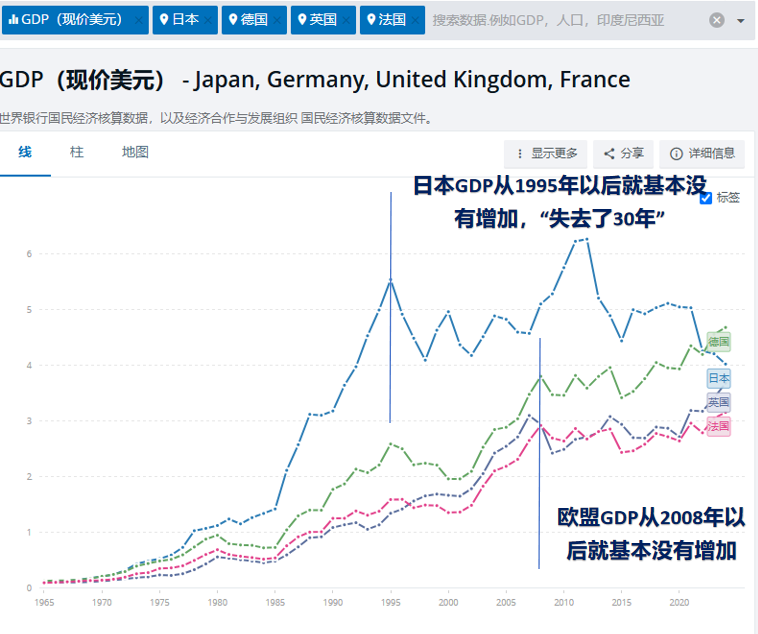The height and width of the screenshot is (634, 758).
Task: Remove the 日本 country chip via its X
Action: (x=209, y=20)
